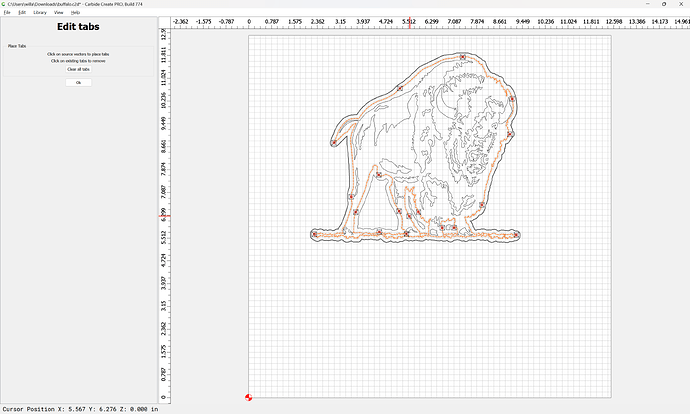
Task: Close the Carbide Create window
Action: click(681, 4)
